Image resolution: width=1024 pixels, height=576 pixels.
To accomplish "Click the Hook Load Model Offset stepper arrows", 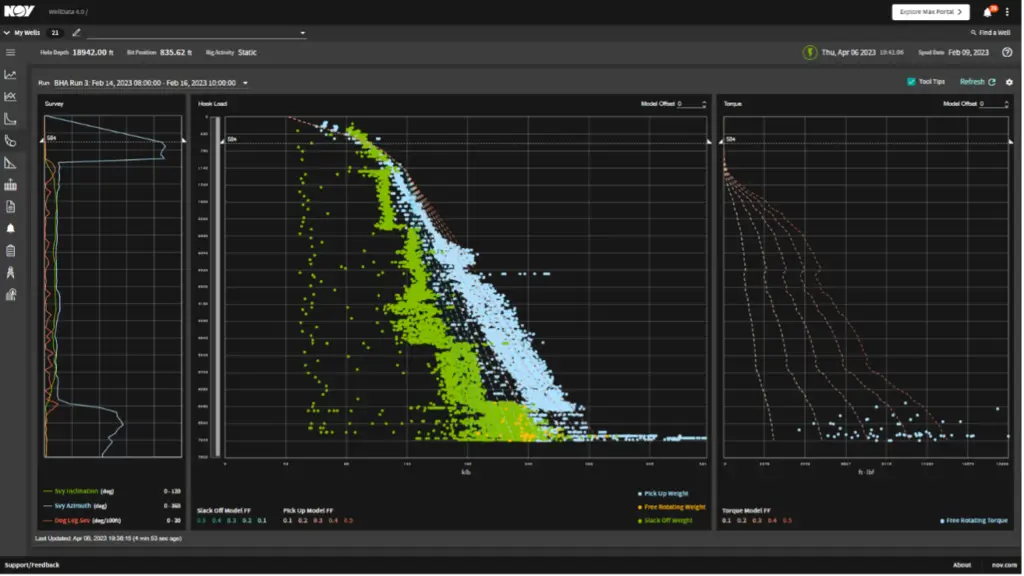I will (x=704, y=104).
